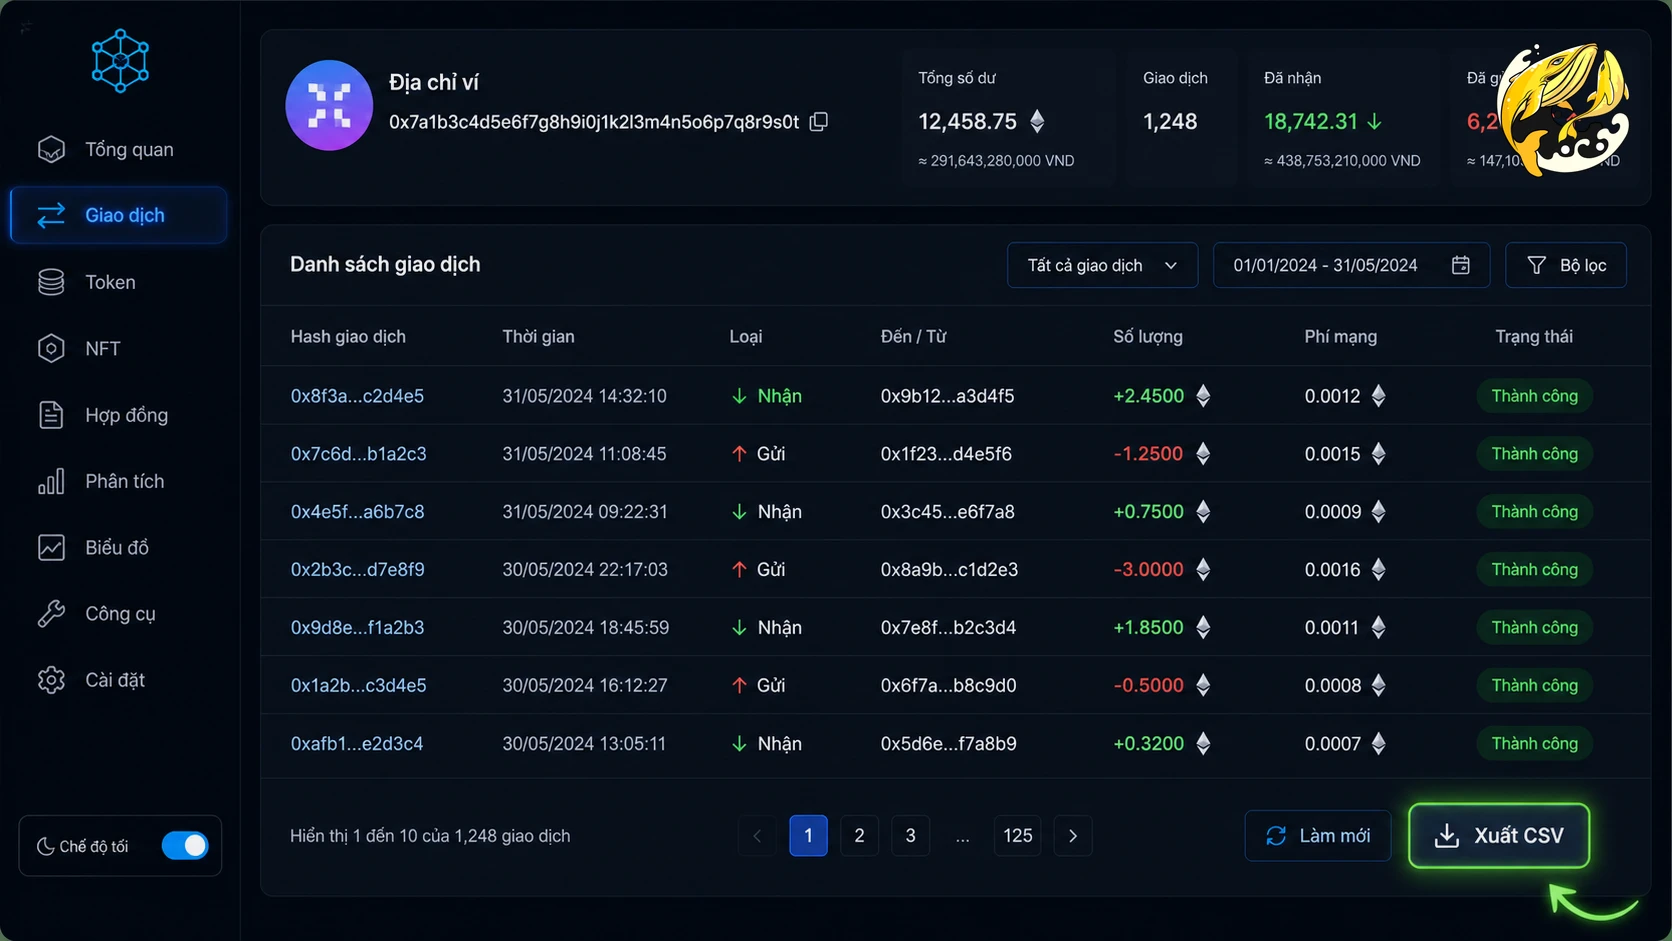This screenshot has width=1672, height=941.
Task: Open transaction hash 0x4e5f...a6b7c8
Action: 357,512
